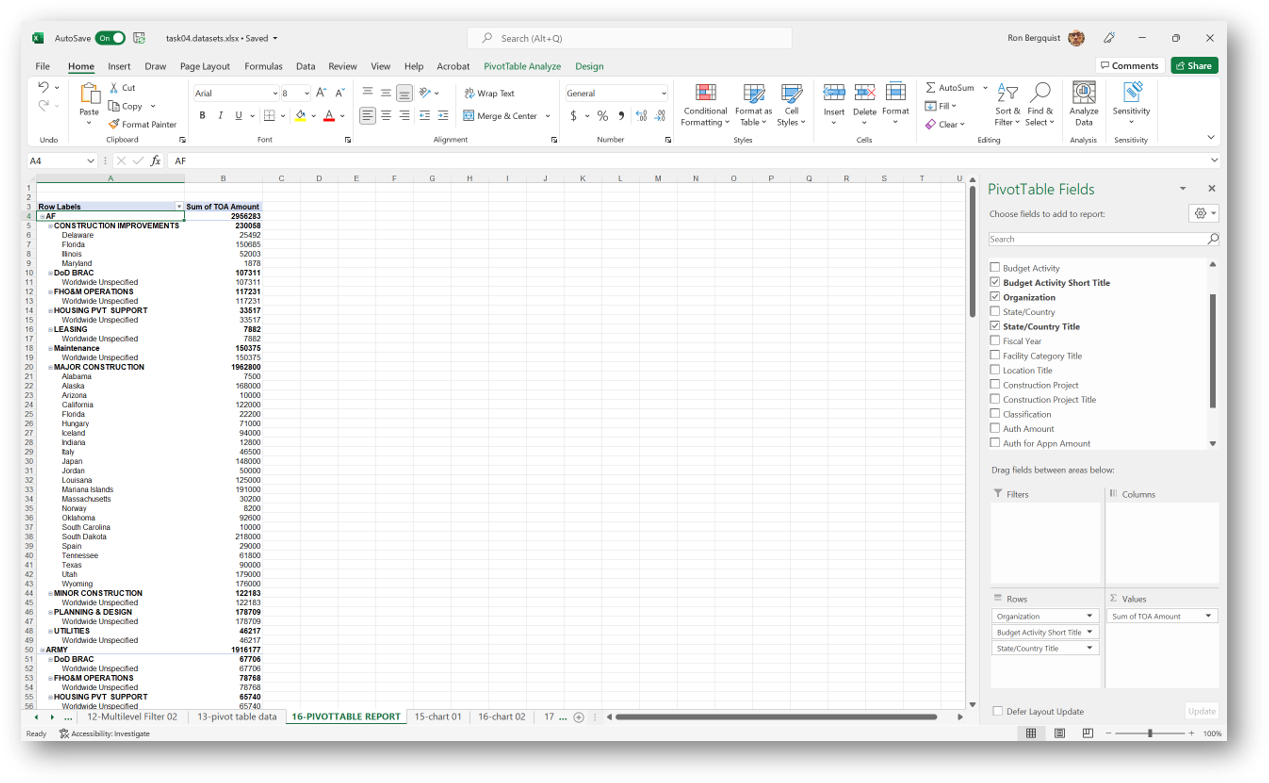This screenshot has height=783, width=1269.
Task: Click the Share button
Action: [x=1194, y=66]
